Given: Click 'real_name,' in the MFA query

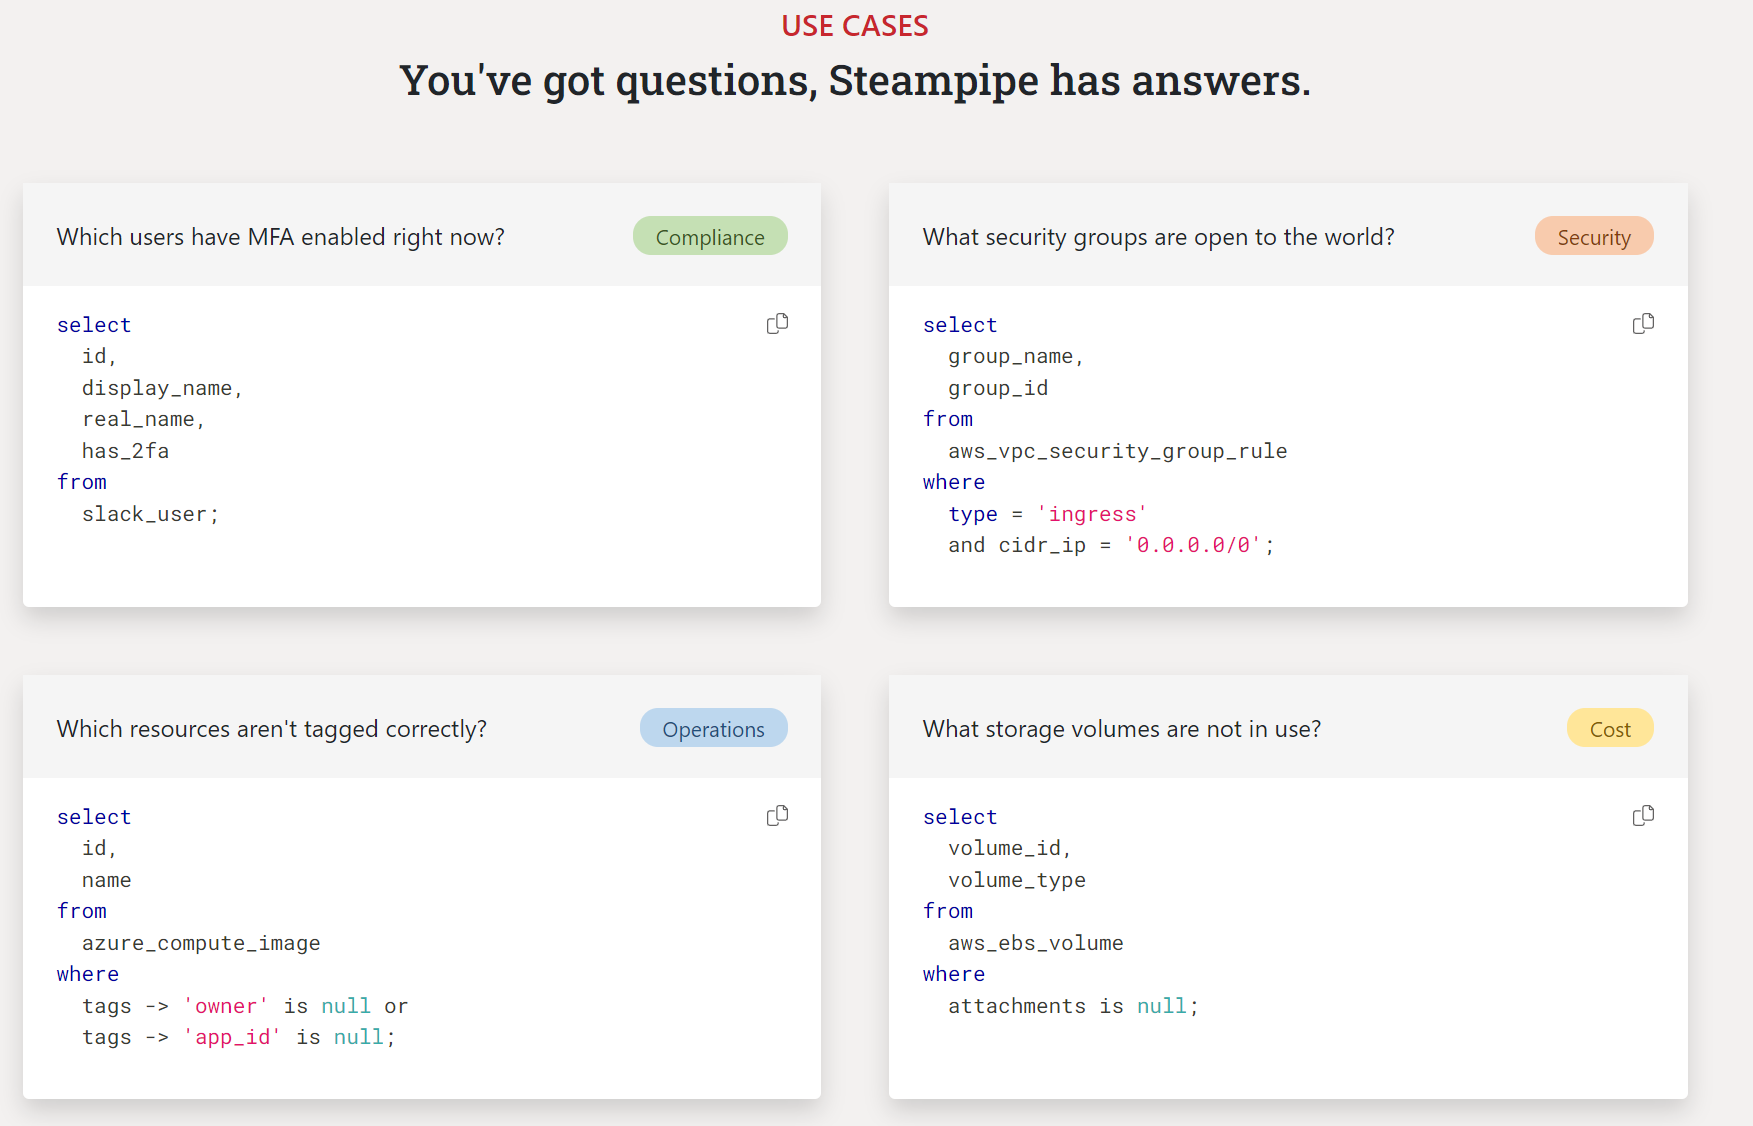Looking at the screenshot, I should click(x=143, y=420).
